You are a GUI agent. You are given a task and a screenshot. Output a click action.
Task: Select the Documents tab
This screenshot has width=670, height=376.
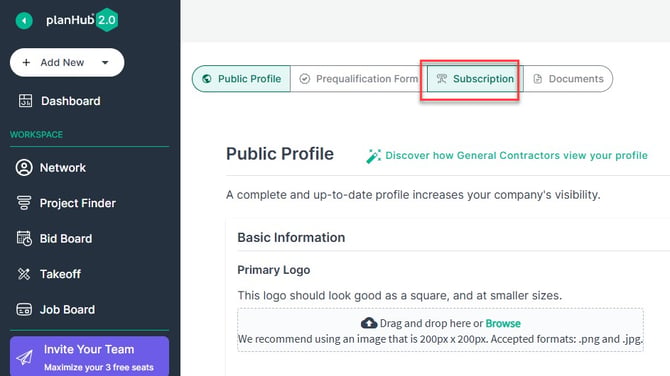[x=568, y=79]
